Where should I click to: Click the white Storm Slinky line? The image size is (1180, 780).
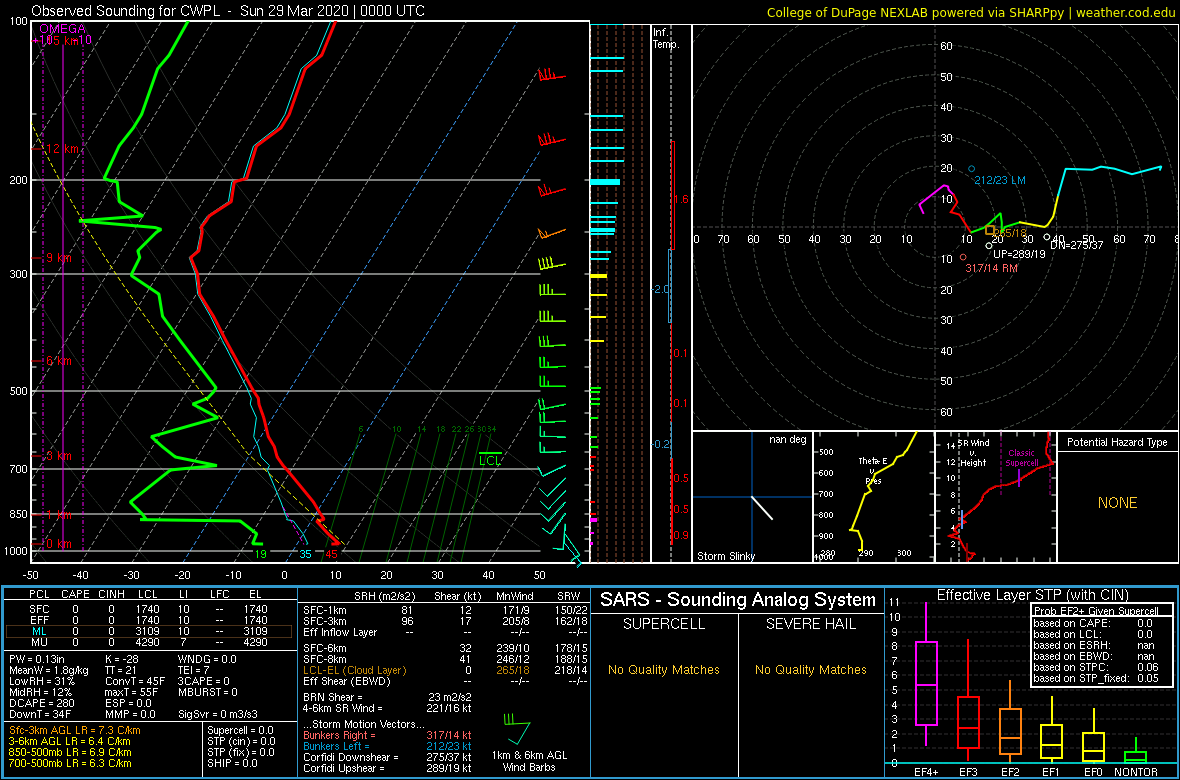(x=762, y=507)
